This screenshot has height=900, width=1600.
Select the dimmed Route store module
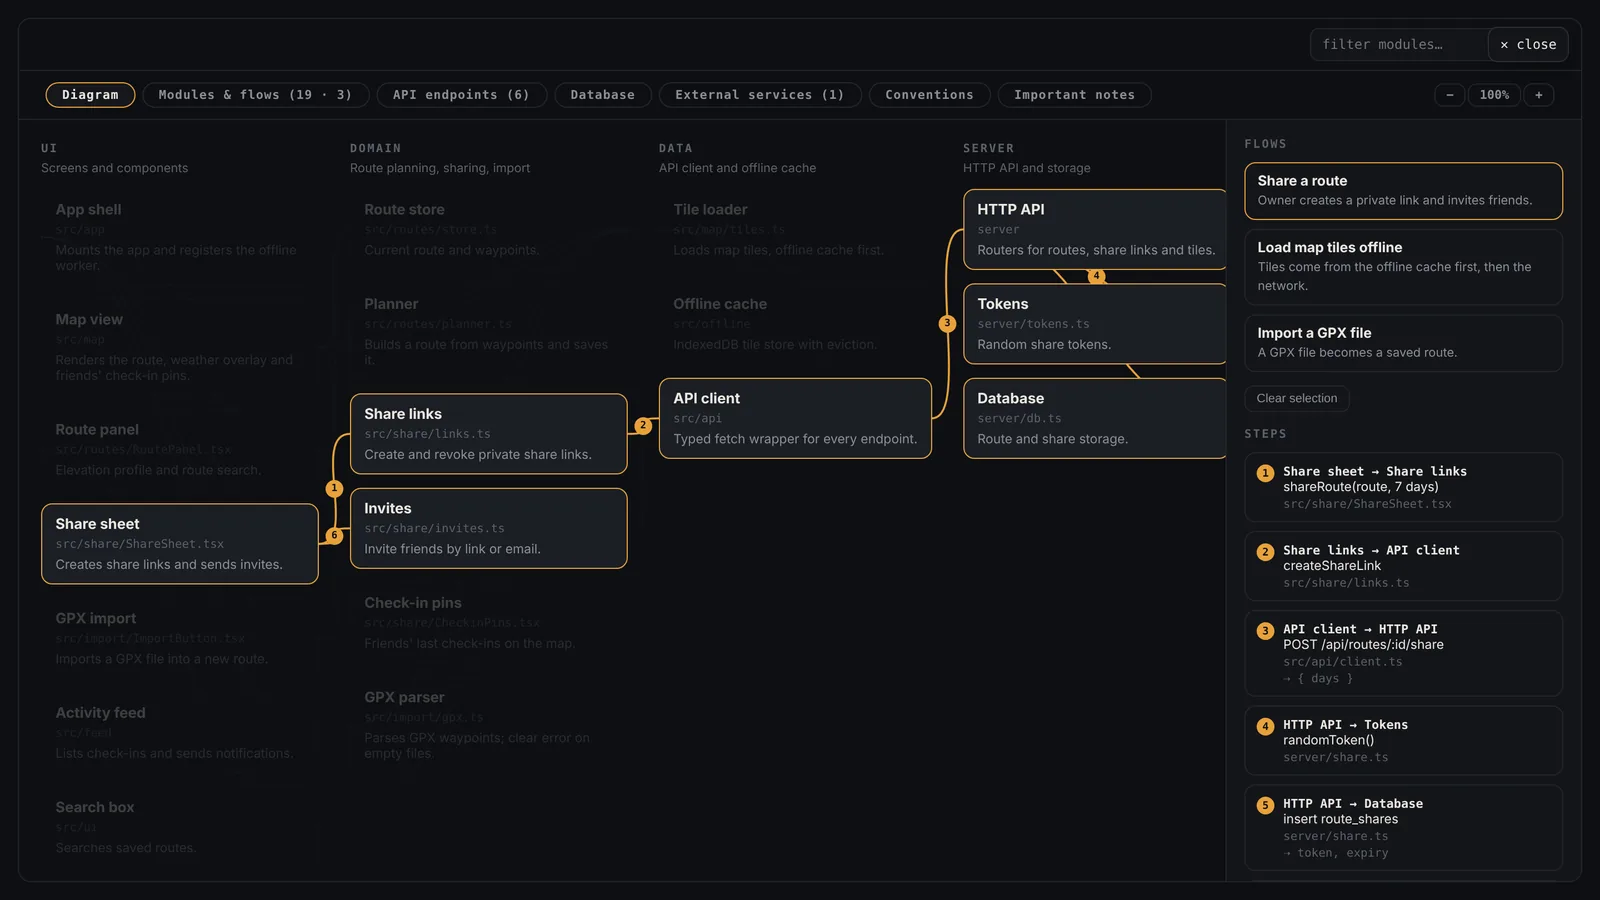489,229
